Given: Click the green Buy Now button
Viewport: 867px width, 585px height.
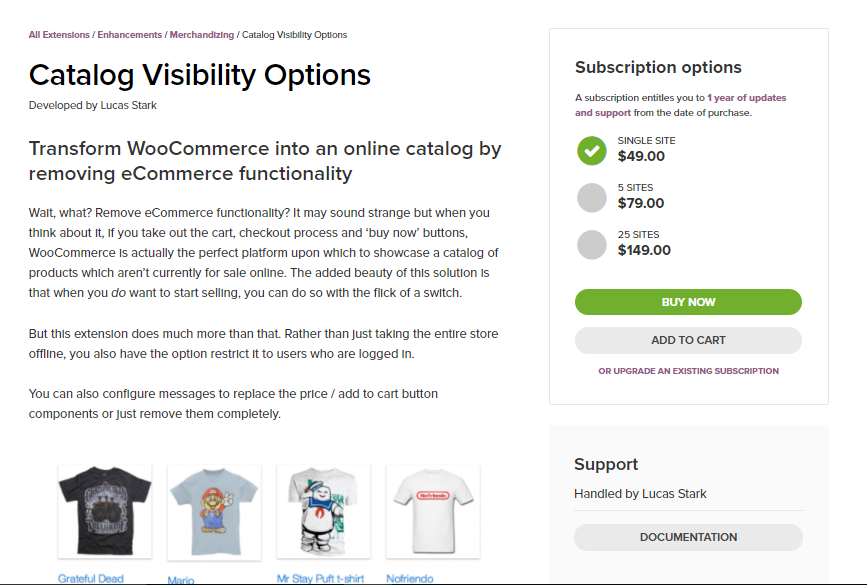Looking at the screenshot, I should pyautogui.click(x=688, y=302).
